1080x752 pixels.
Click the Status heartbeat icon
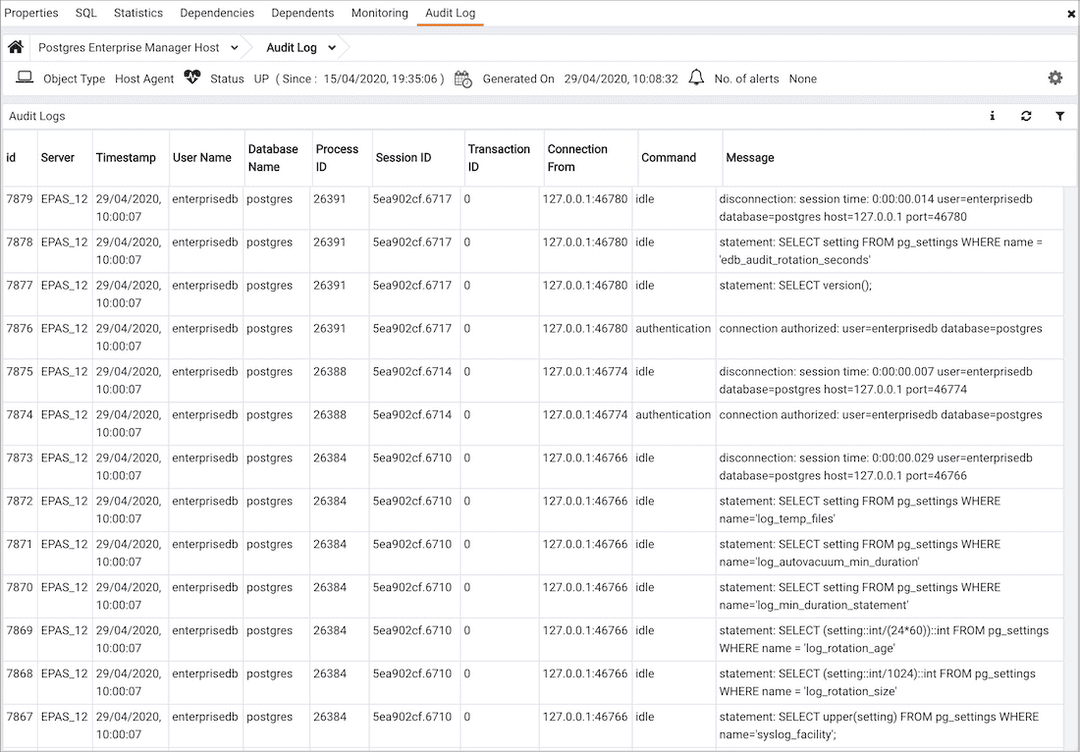pos(191,77)
